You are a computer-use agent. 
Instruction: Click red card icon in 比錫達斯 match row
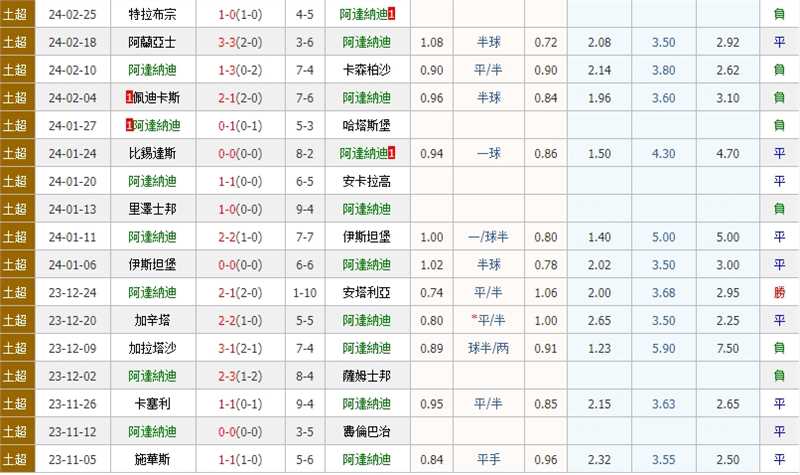pos(392,154)
